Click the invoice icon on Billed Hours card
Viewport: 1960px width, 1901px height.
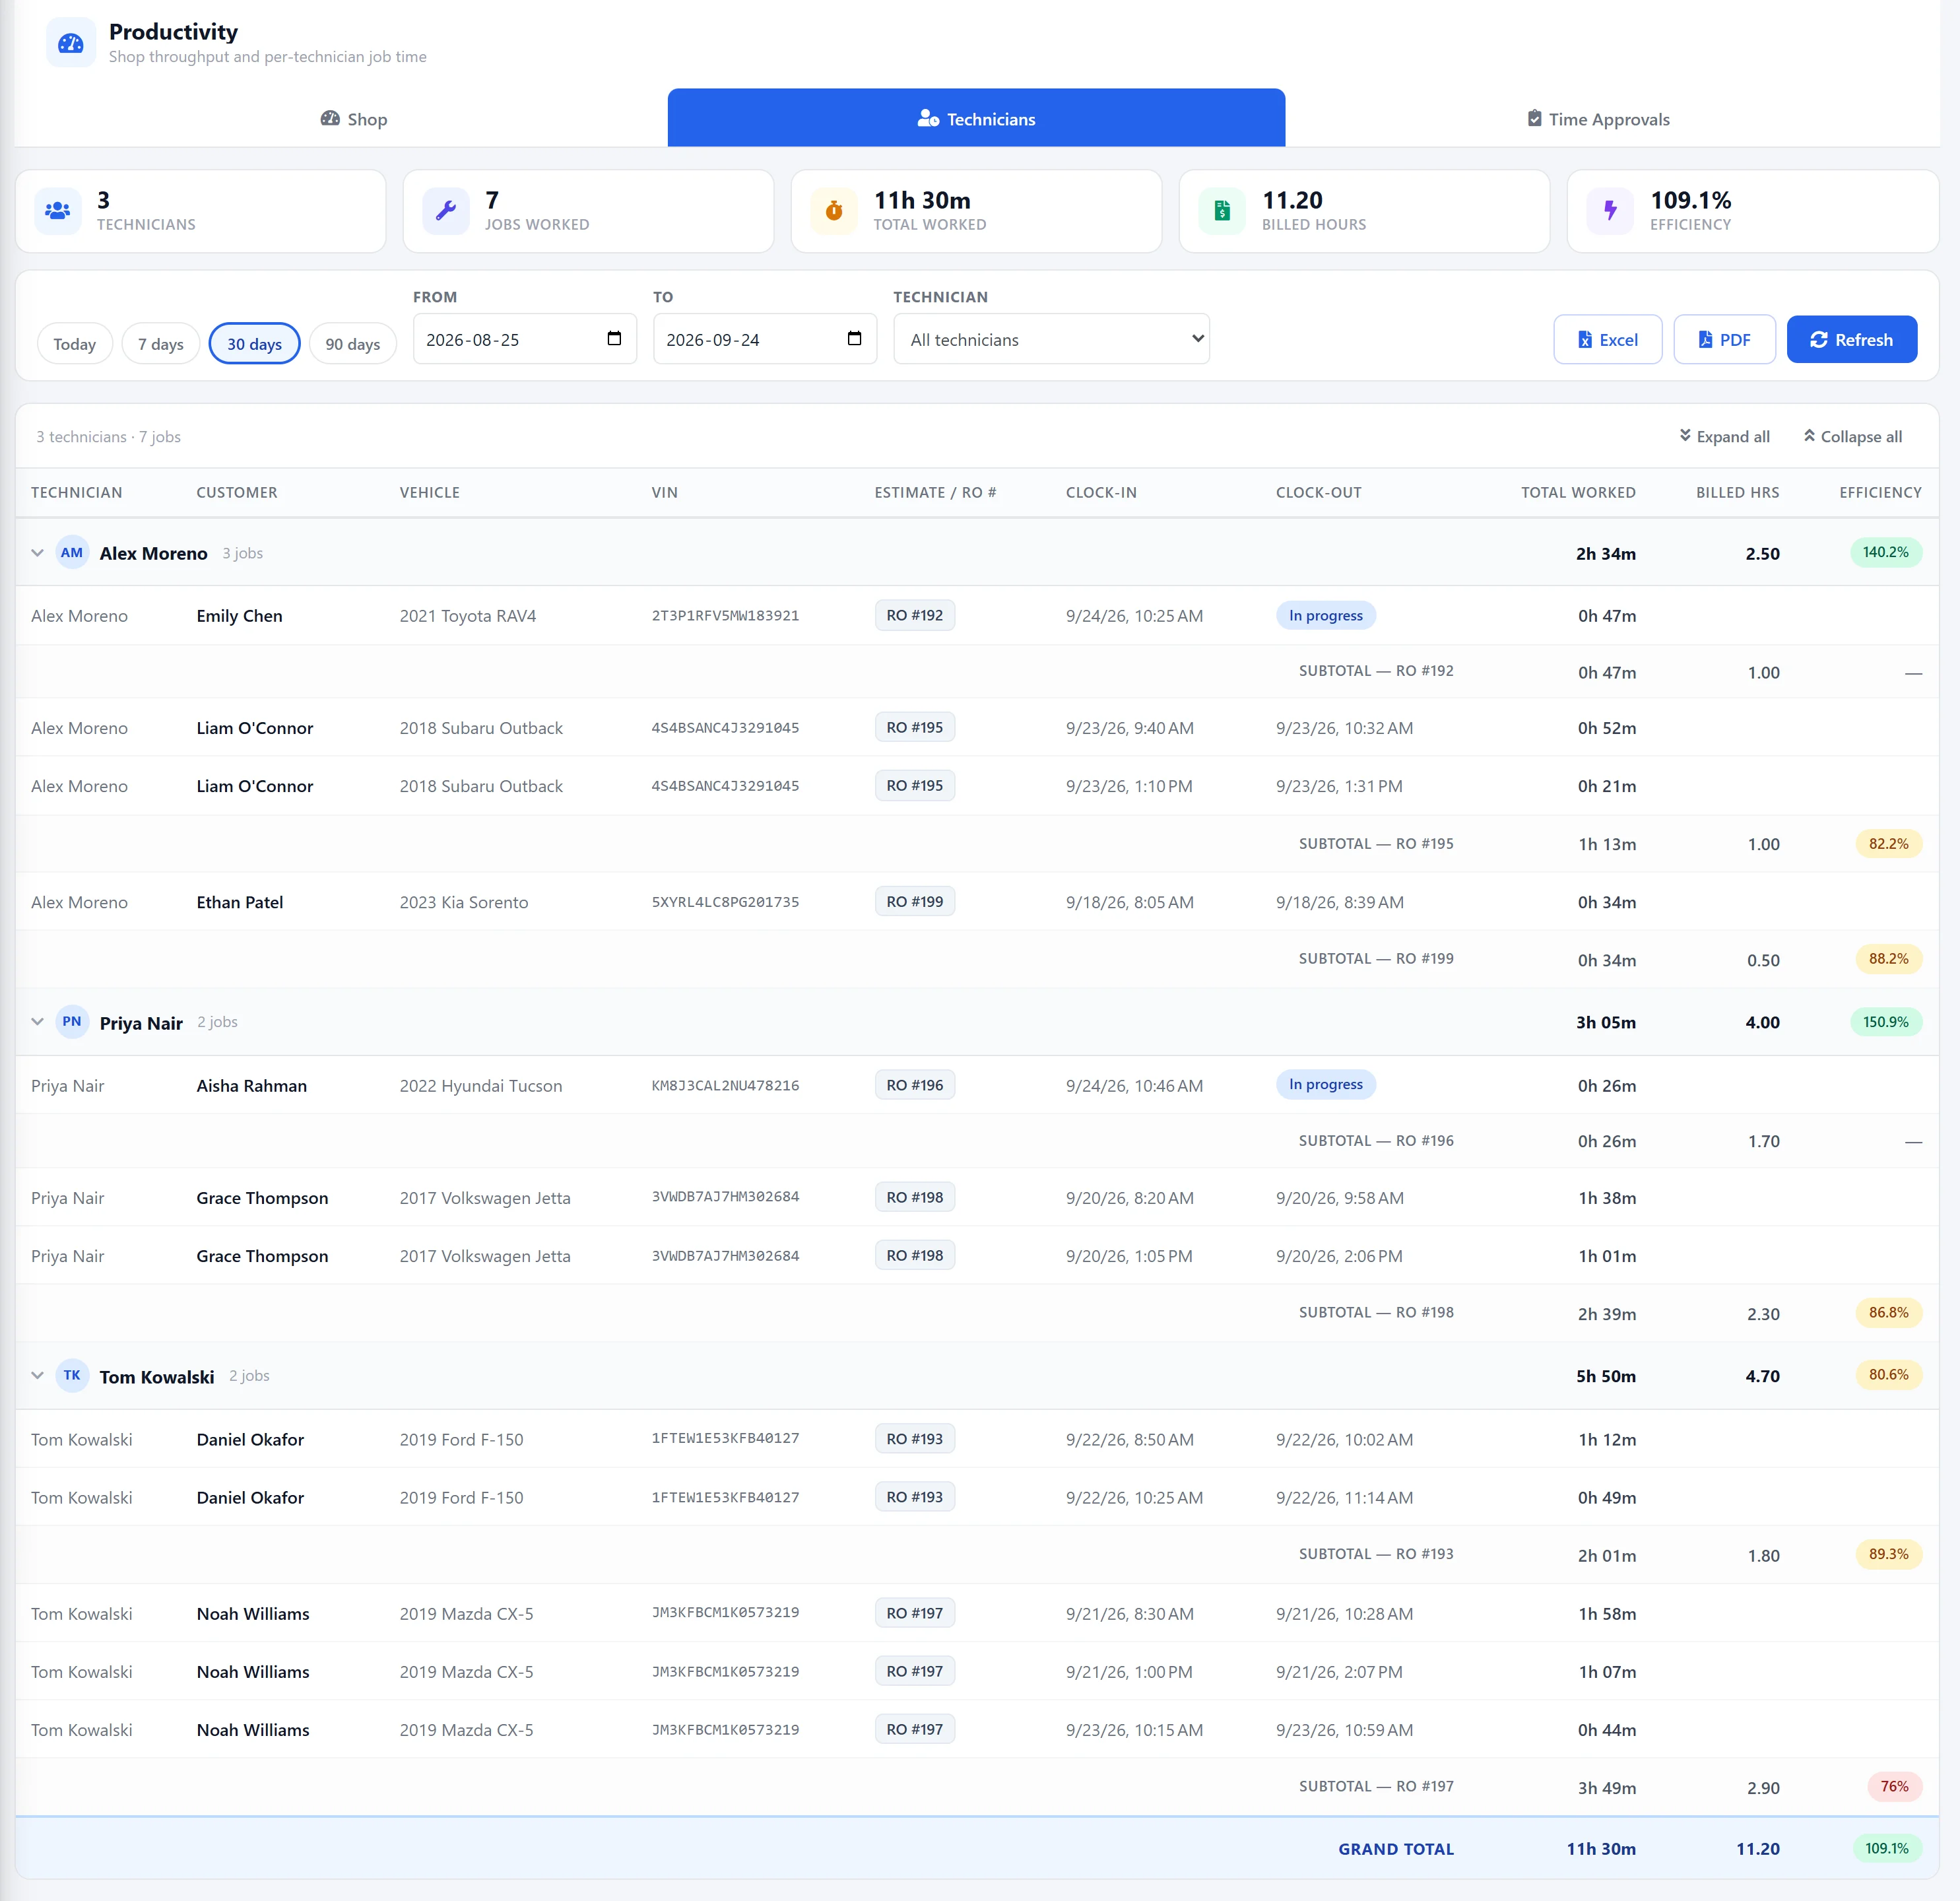click(1222, 211)
